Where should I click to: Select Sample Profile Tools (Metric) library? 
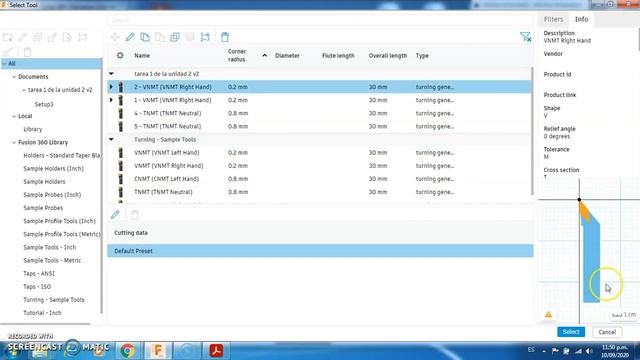coord(62,234)
